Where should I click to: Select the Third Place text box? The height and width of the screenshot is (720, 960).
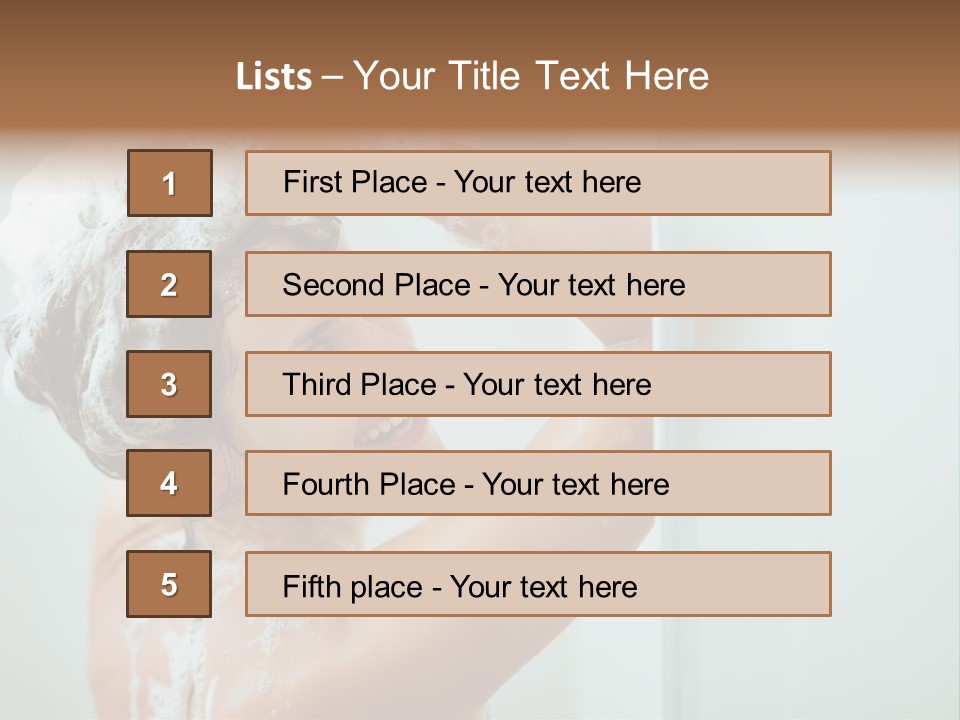coord(538,384)
